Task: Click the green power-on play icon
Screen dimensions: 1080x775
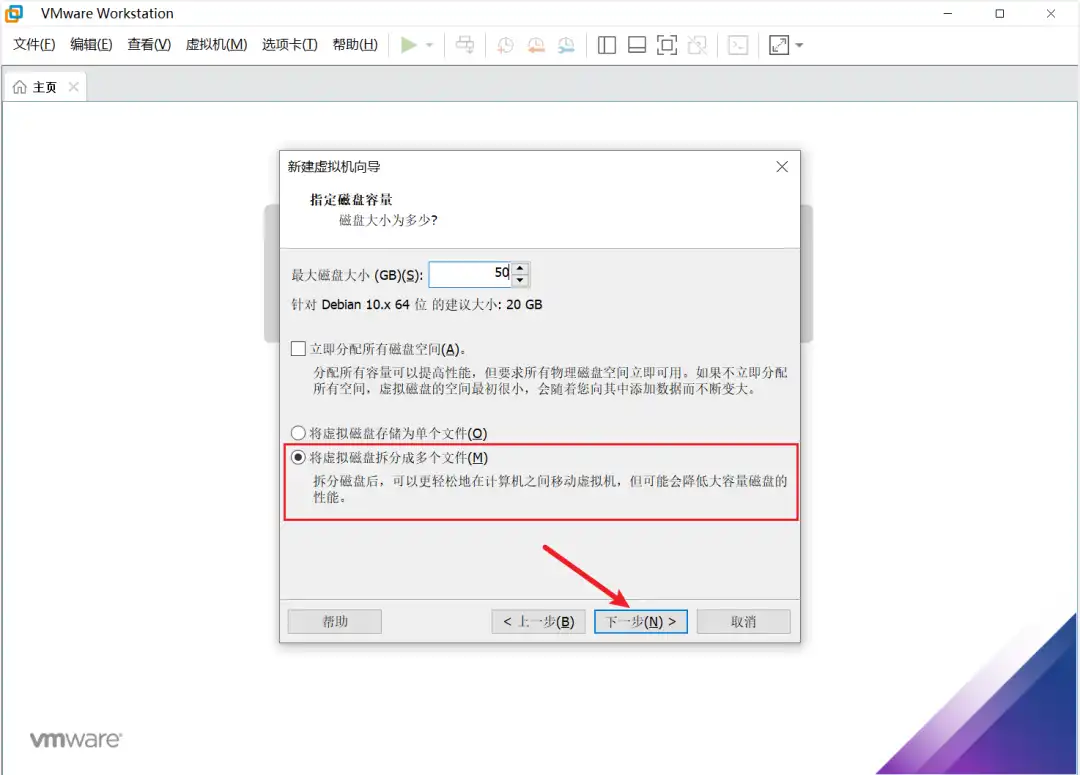Action: [x=408, y=45]
